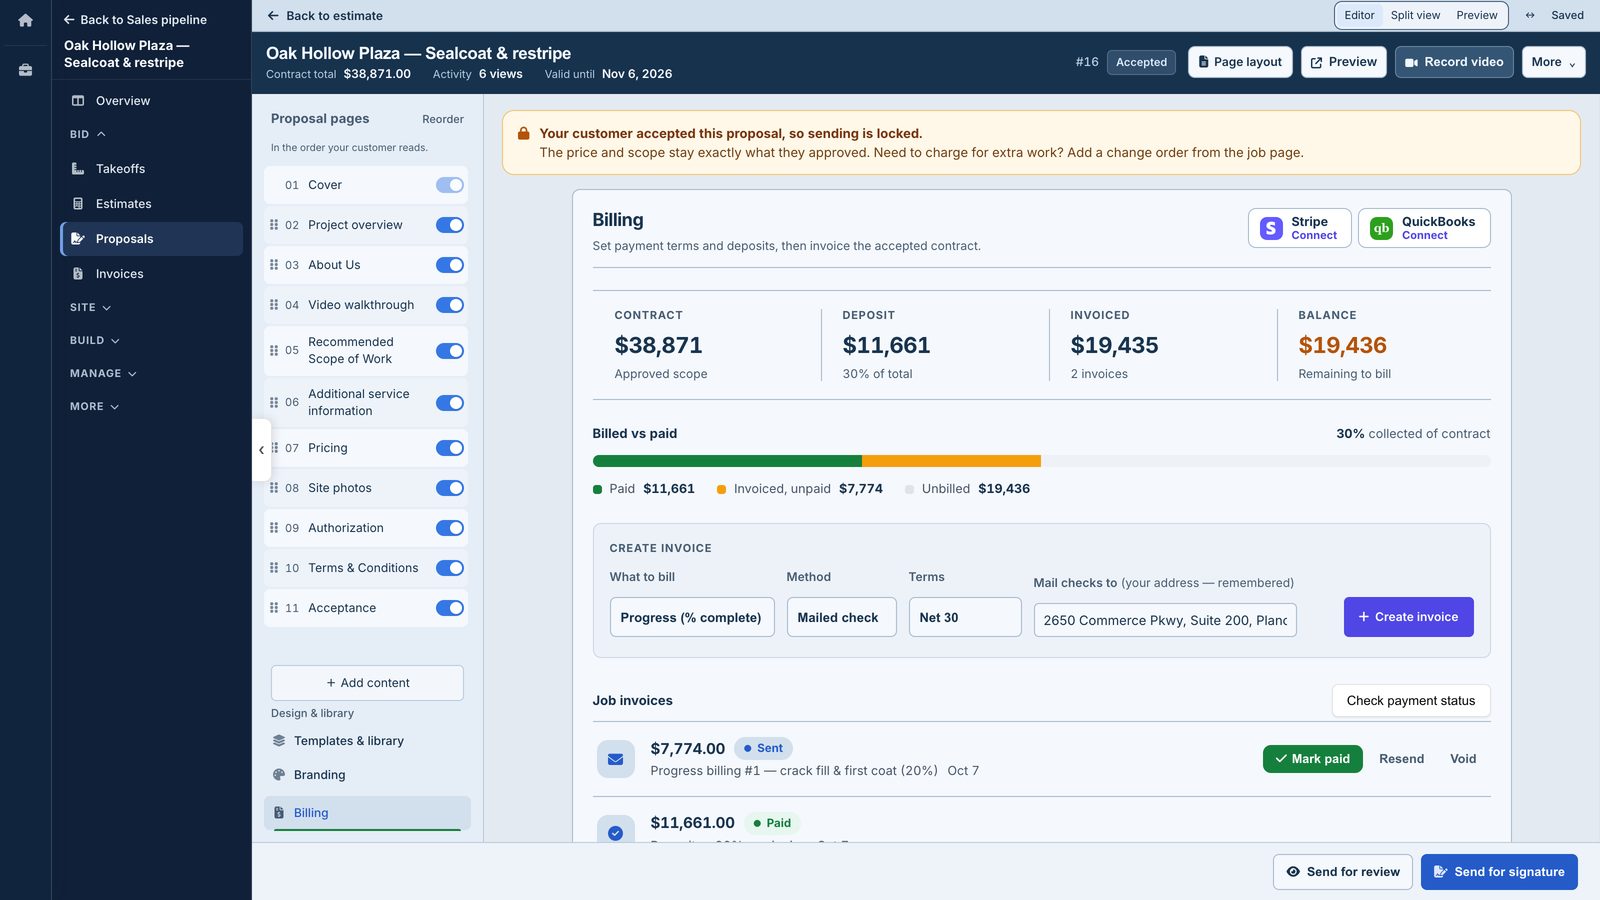Toggle the Cover page switch
1600x900 pixels.
pos(450,185)
